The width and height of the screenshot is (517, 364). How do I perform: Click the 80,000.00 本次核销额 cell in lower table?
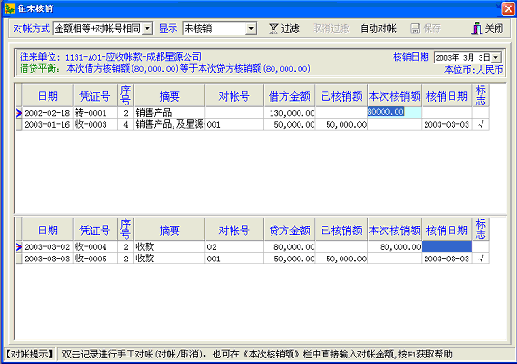(395, 247)
